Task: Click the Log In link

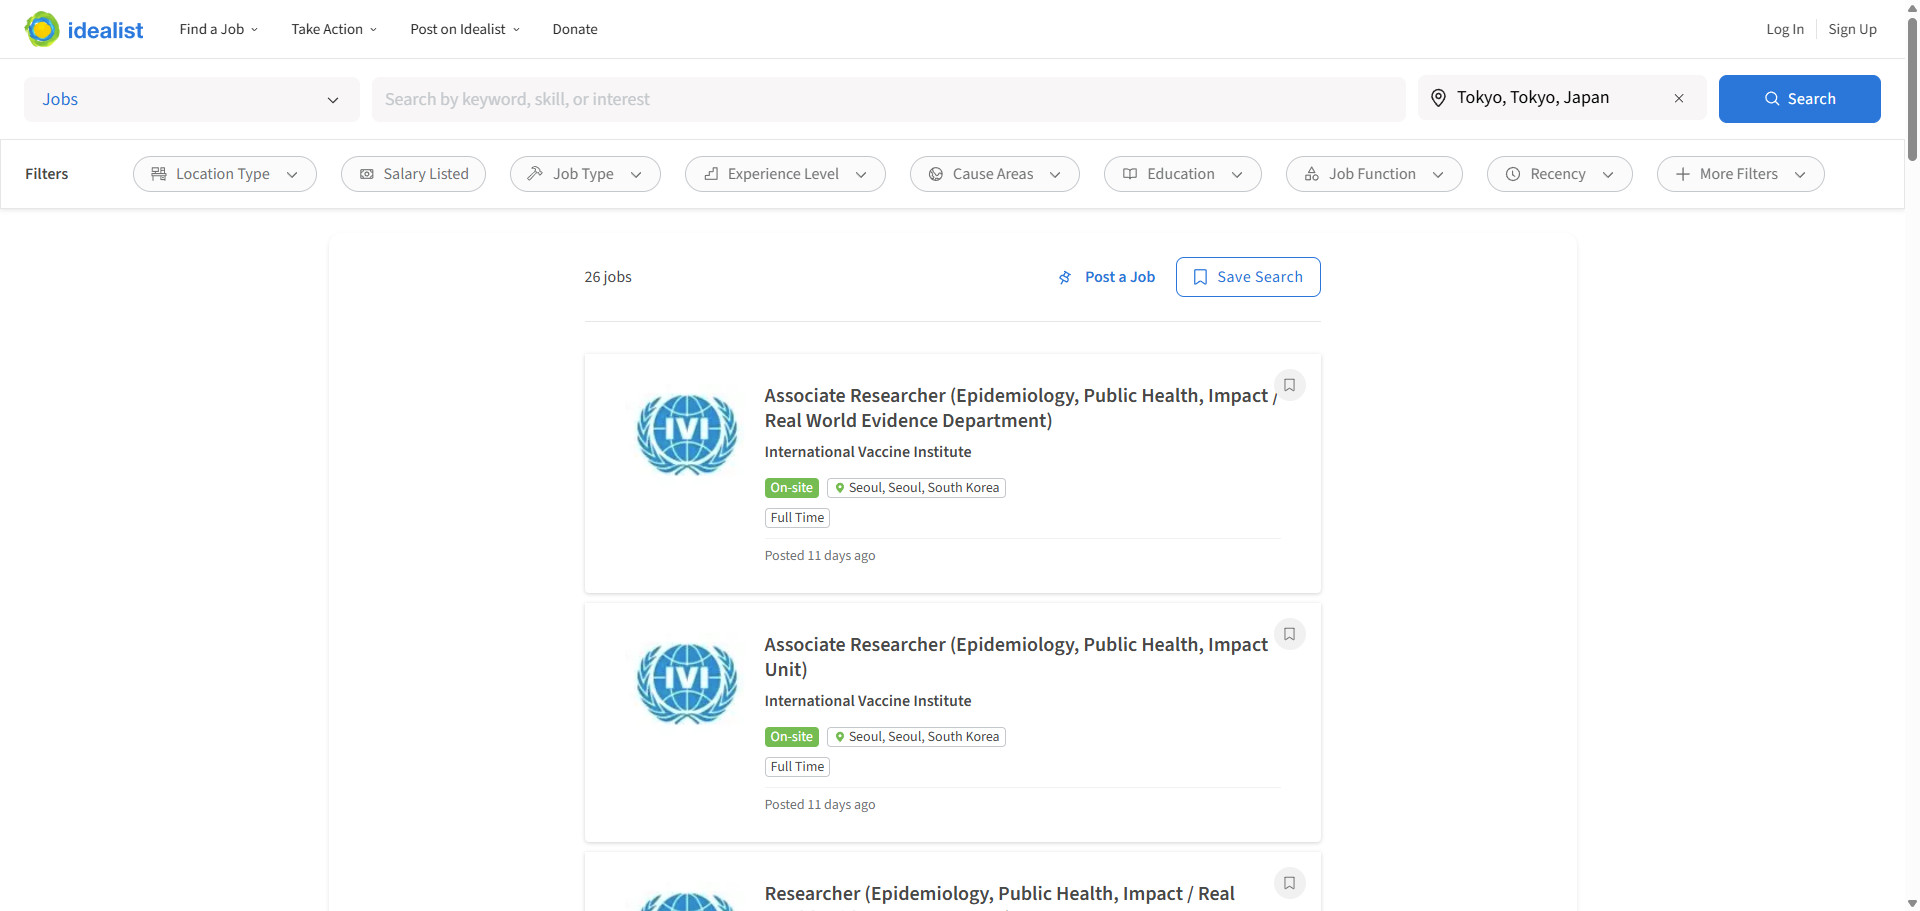Action: point(1785,29)
